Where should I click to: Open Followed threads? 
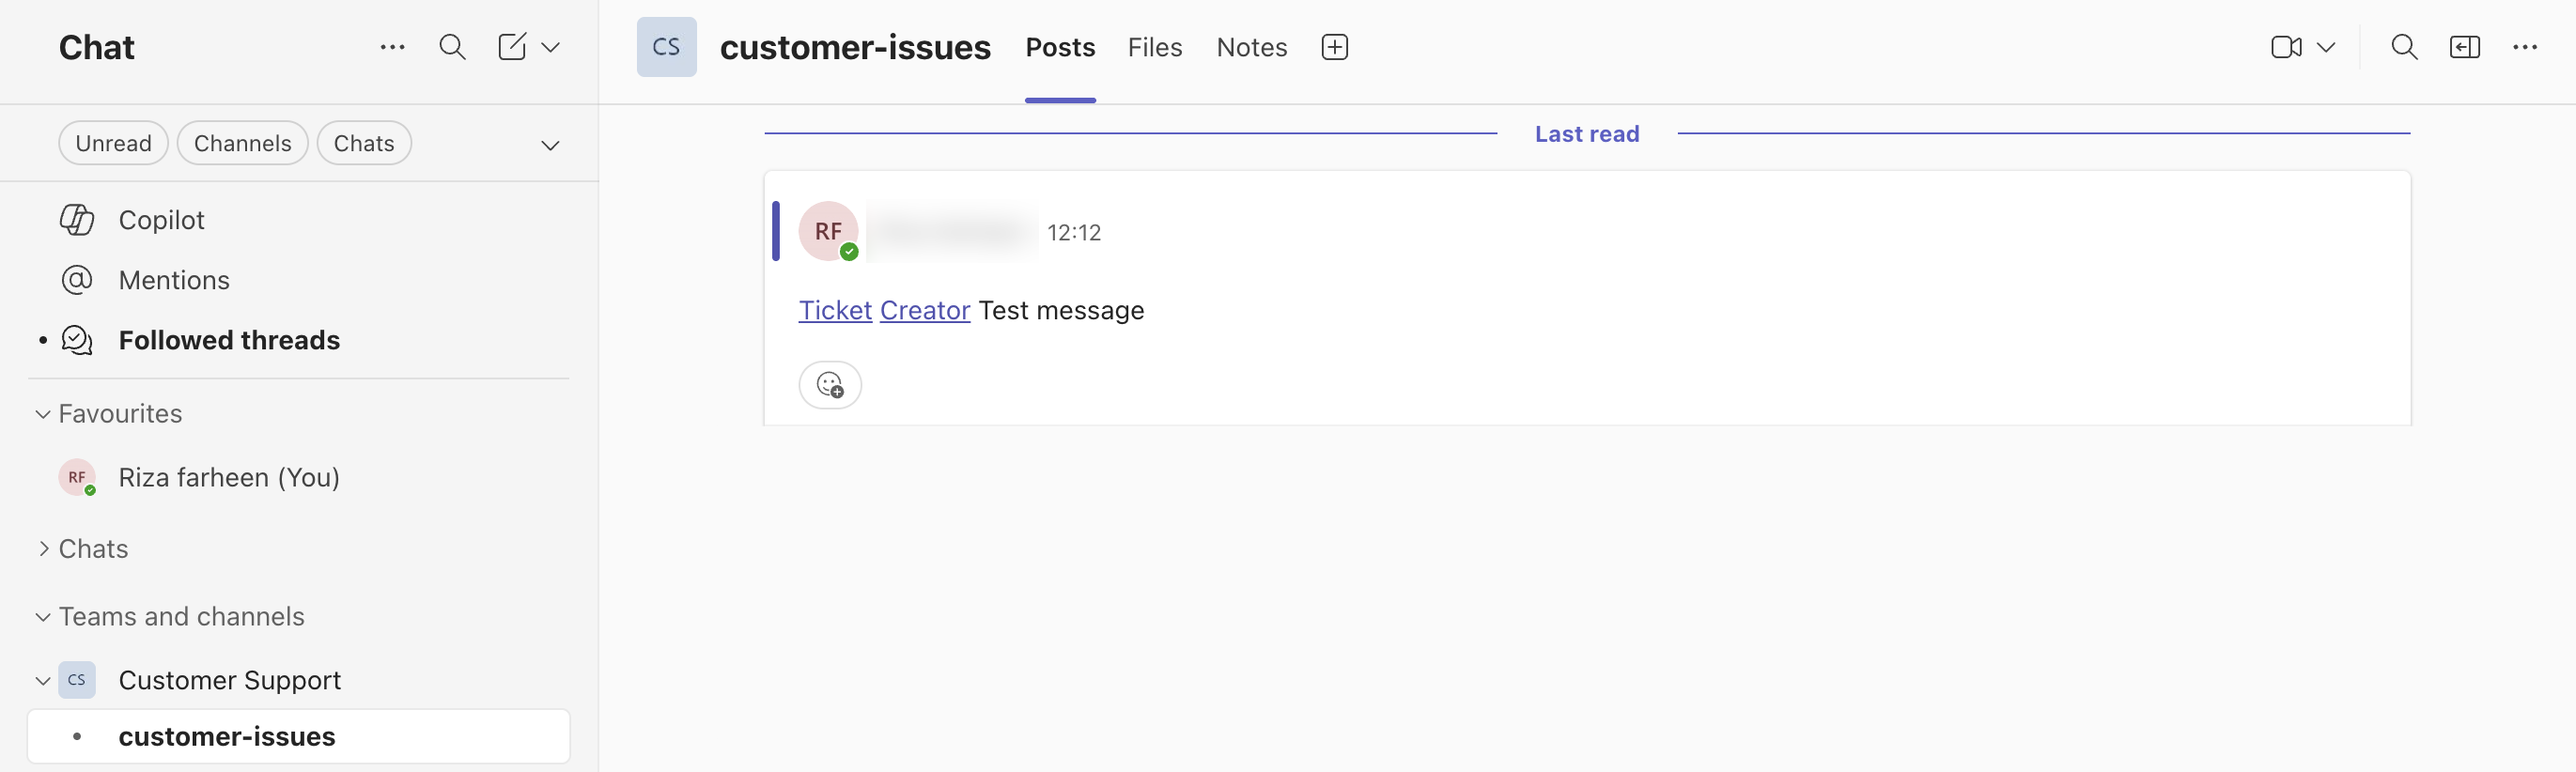pyautogui.click(x=229, y=340)
